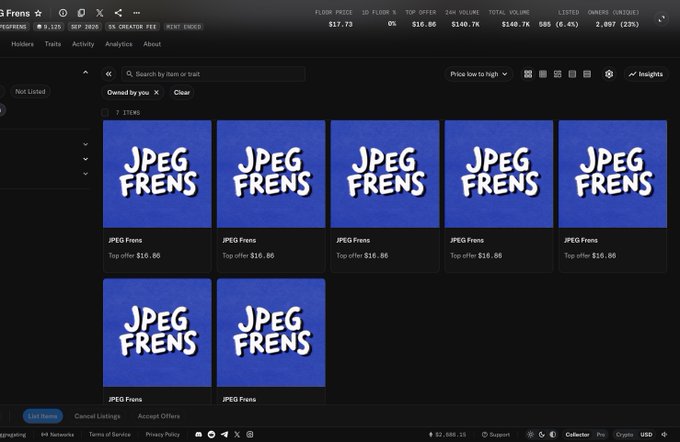Open the Instagram icon in footer
The height and width of the screenshot is (442, 680).
click(x=250, y=434)
